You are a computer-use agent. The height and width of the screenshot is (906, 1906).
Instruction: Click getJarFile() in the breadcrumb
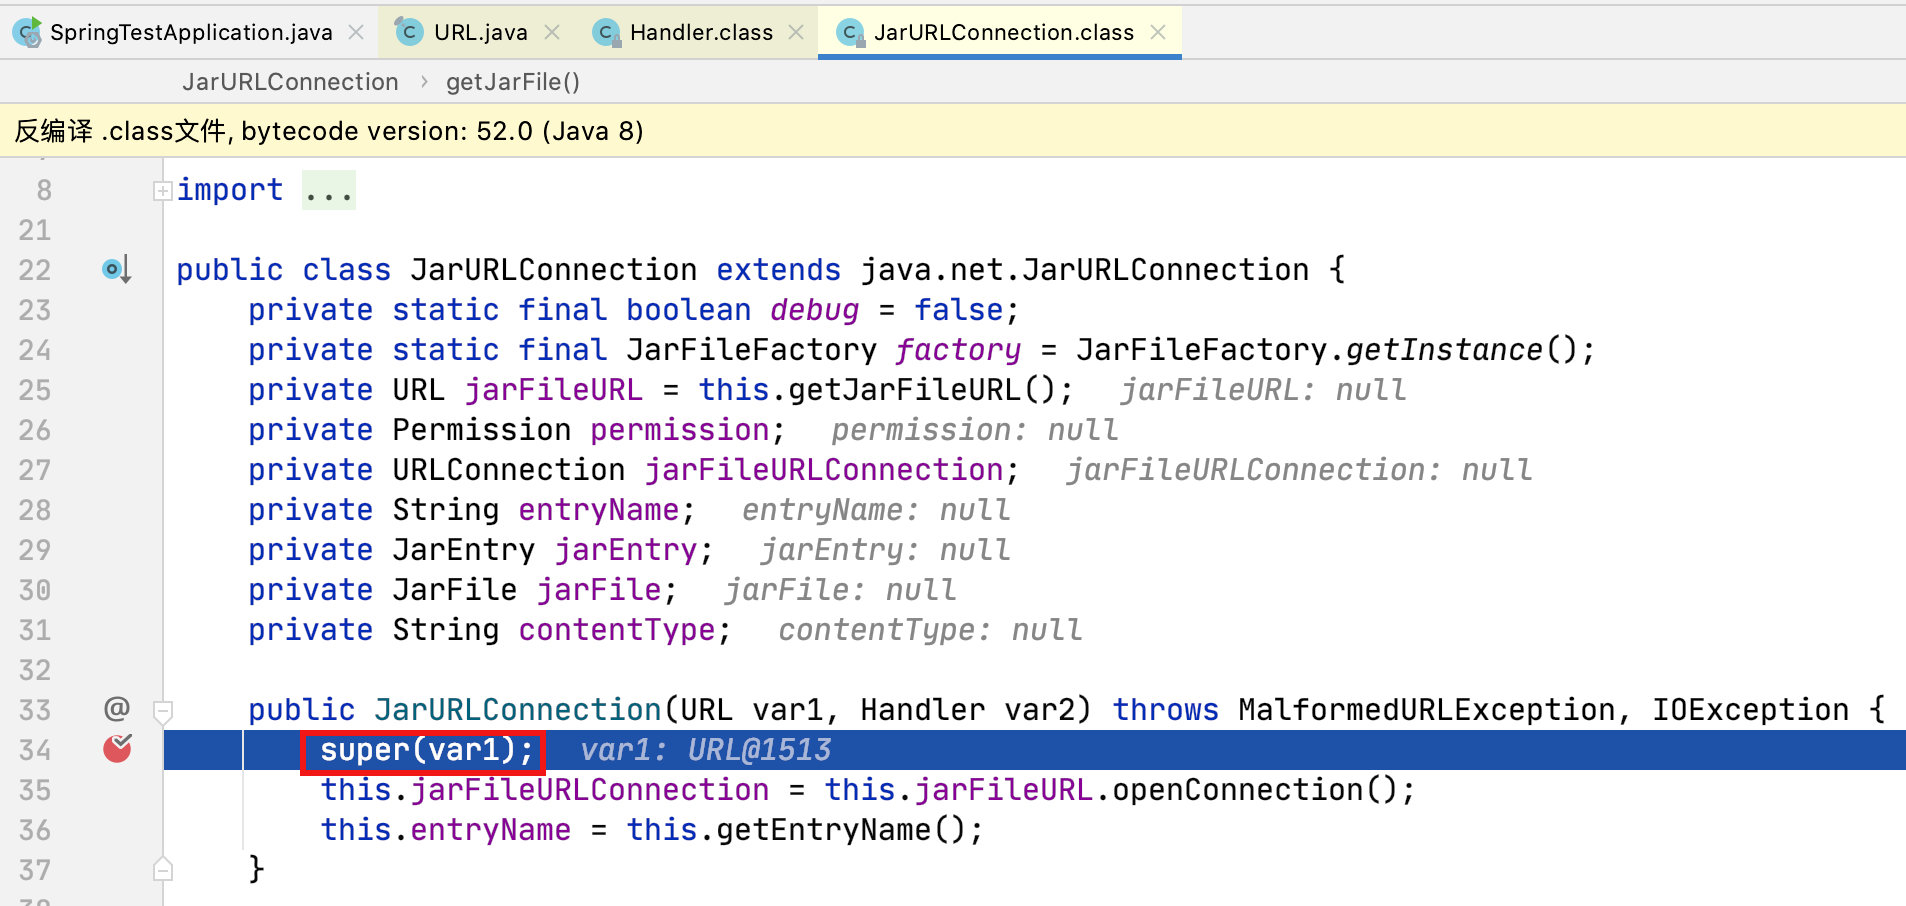(x=513, y=82)
